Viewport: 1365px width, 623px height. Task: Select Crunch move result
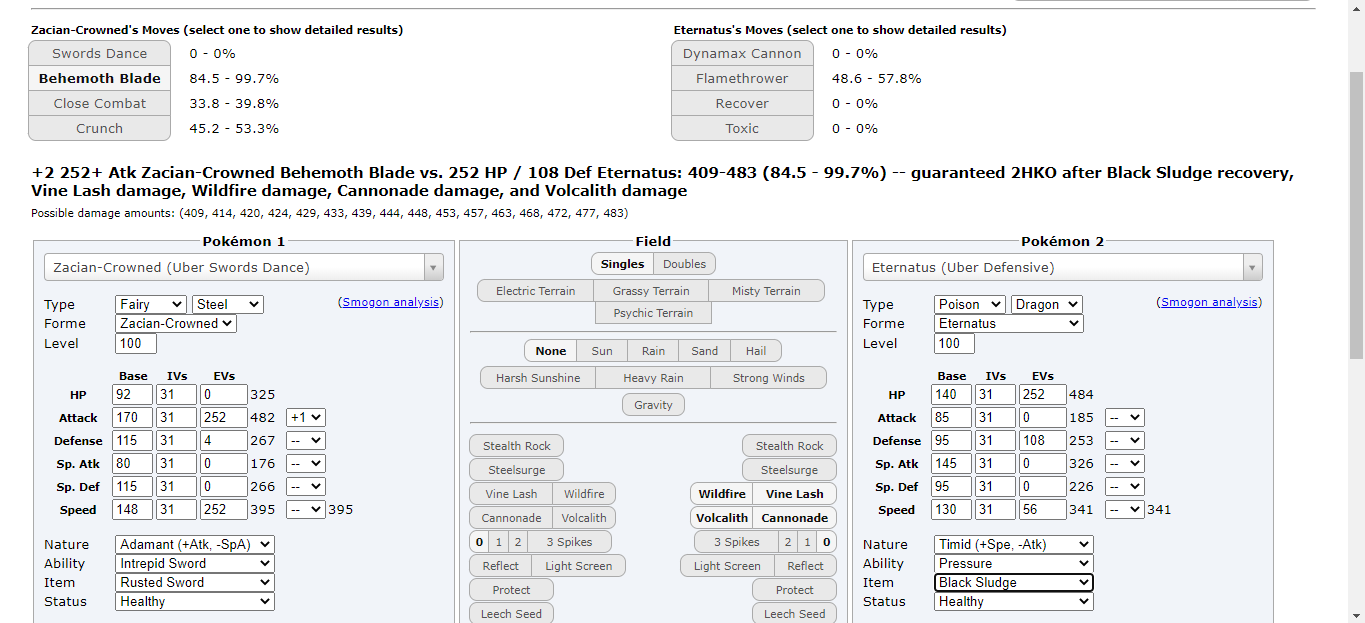(100, 128)
